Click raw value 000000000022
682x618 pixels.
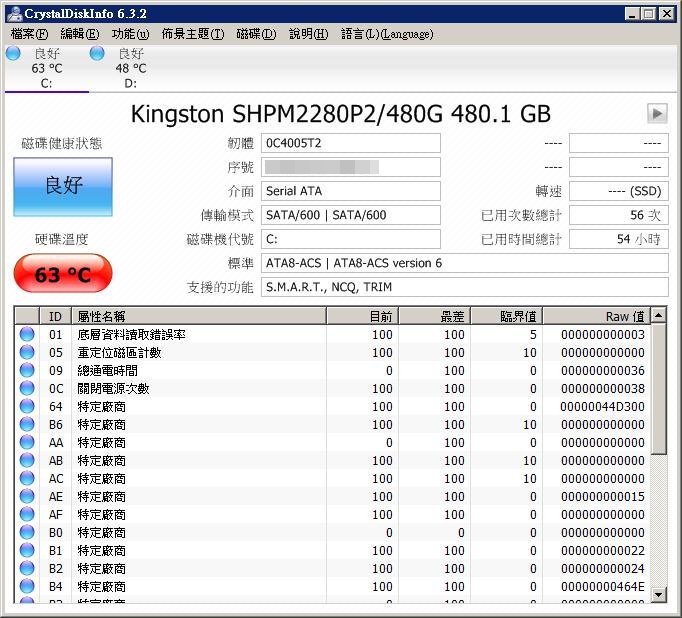(602, 551)
